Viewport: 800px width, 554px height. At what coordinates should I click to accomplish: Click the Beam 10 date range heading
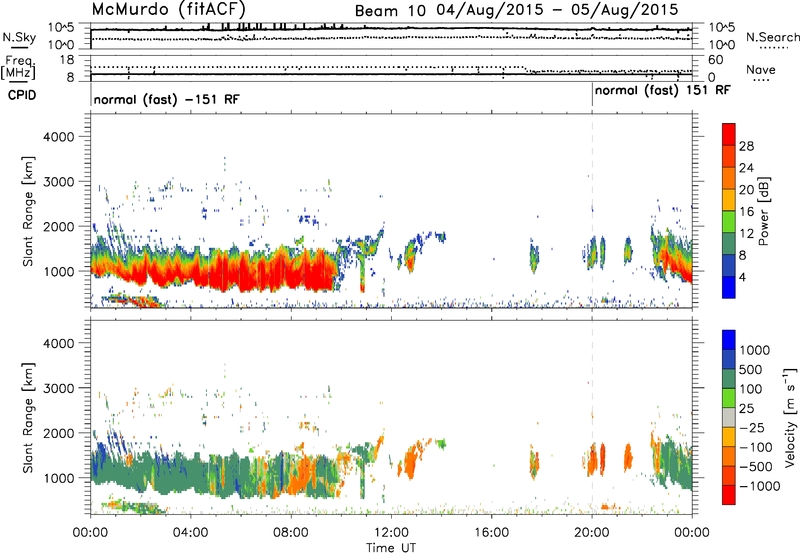coord(516,10)
